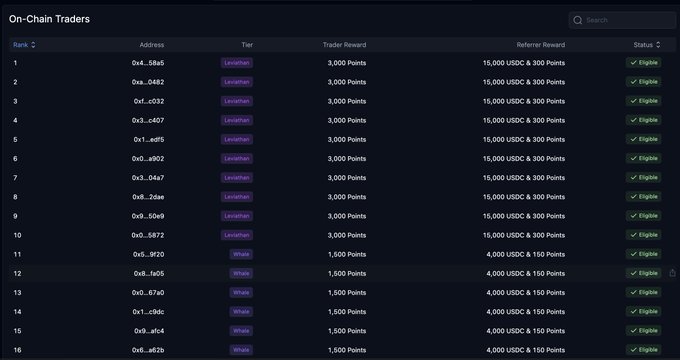This screenshot has width=680, height=360.
Task: Focus the Search input field
Action: (622, 20)
